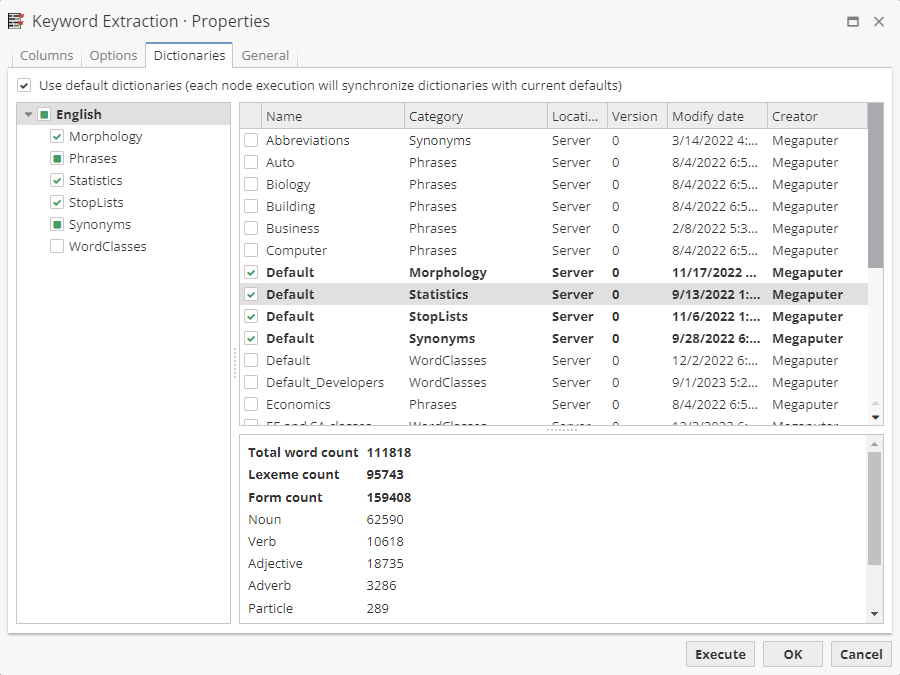Sort by the Category column header
Image resolution: width=900 pixels, height=675 pixels.
click(x=475, y=116)
